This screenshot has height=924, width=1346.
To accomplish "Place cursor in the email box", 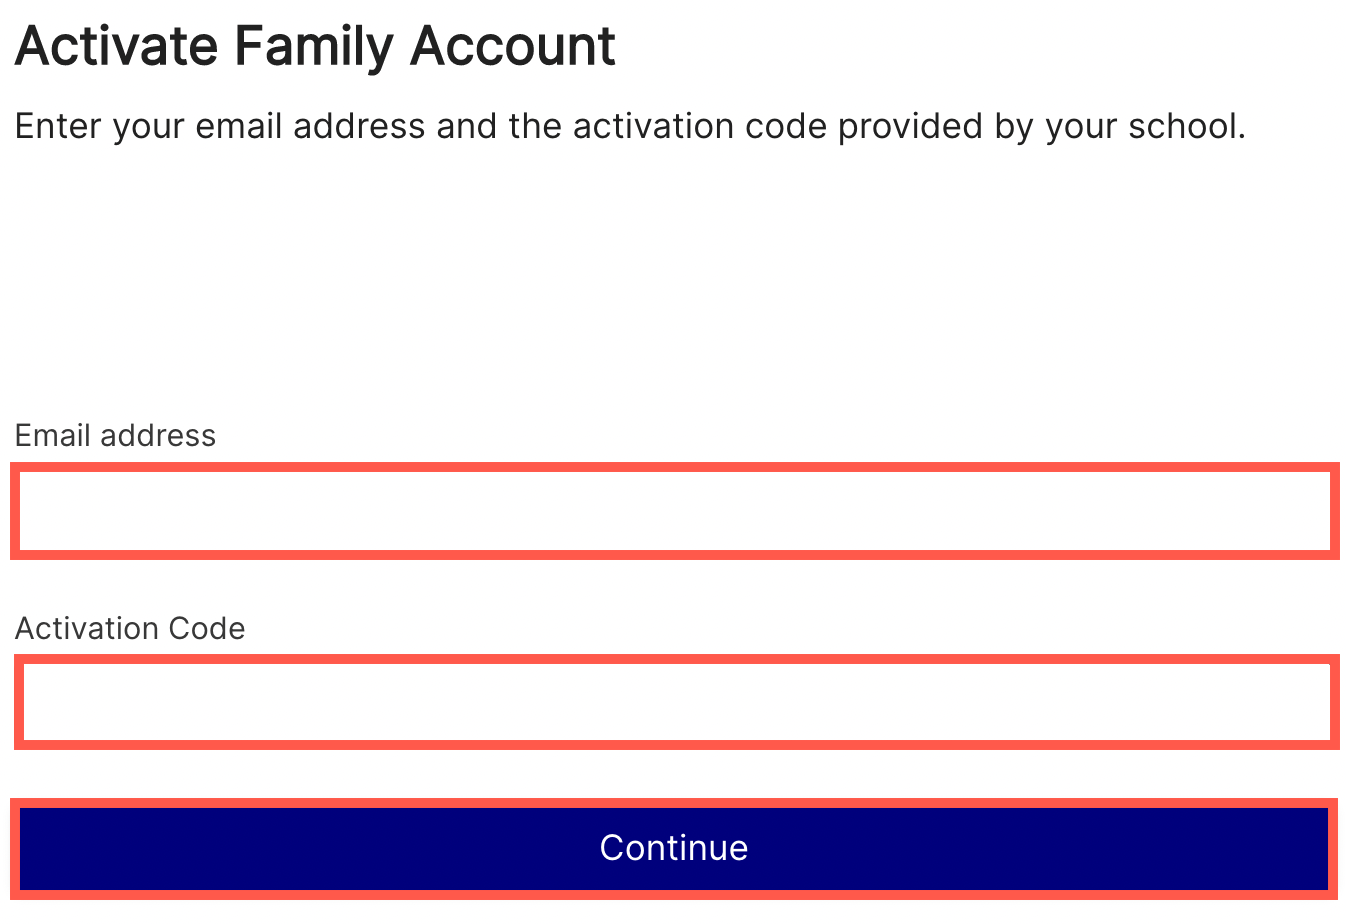I will 675,511.
